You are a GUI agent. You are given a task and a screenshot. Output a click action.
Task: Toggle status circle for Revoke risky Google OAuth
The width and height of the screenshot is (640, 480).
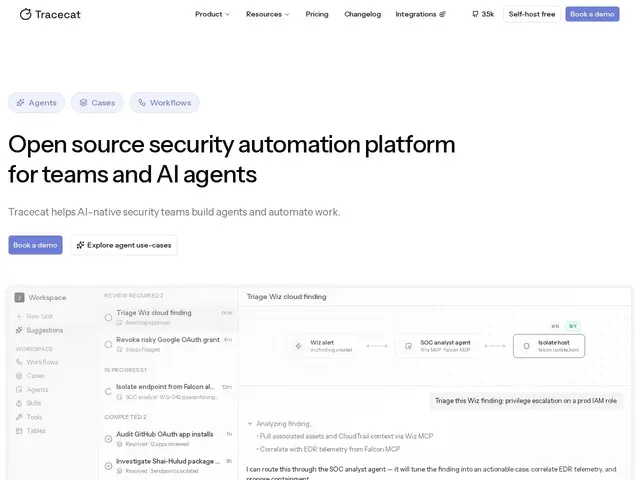108,344
